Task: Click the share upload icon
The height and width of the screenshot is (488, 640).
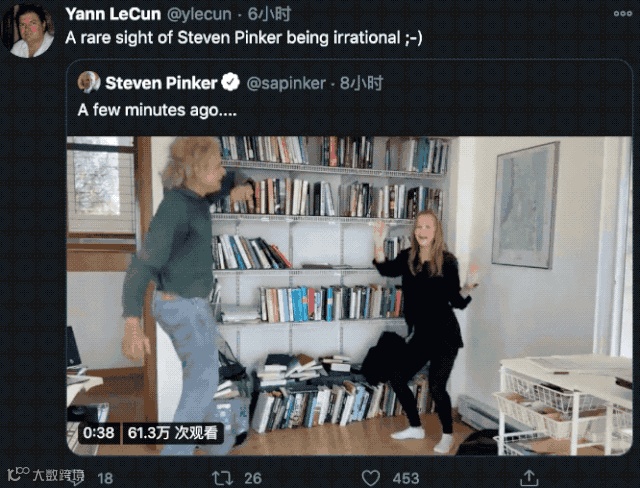Action: pyautogui.click(x=529, y=478)
